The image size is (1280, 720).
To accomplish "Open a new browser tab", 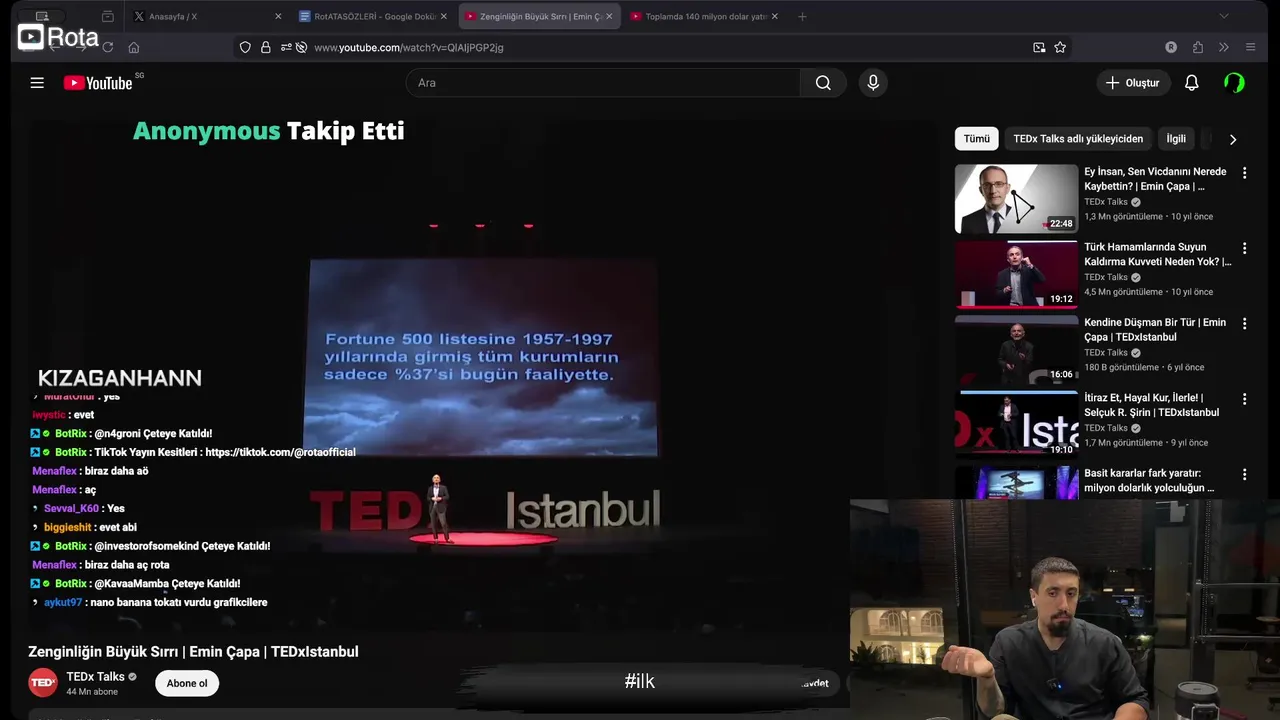I will click(x=802, y=16).
